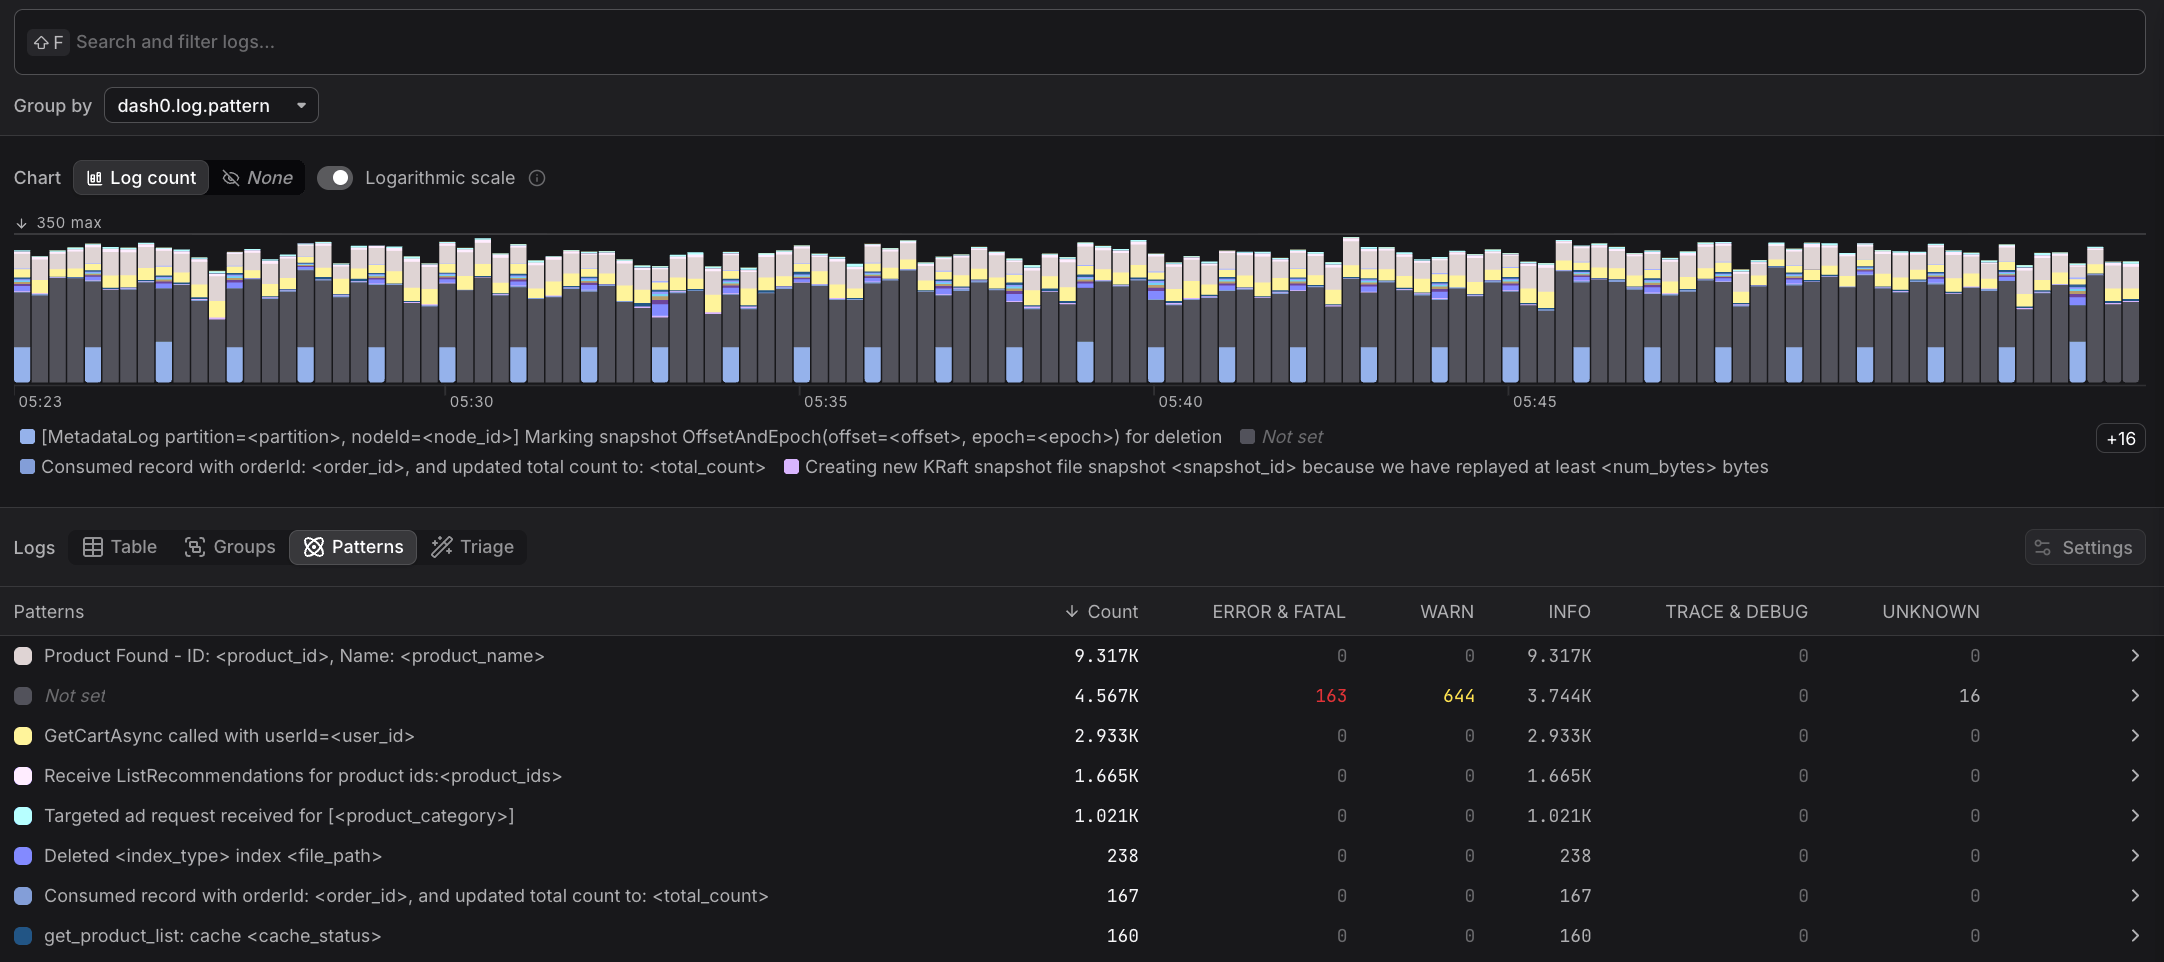Enable the Logarithmic scale toggle
Viewport: 2164px width, 962px height.
coord(336,177)
